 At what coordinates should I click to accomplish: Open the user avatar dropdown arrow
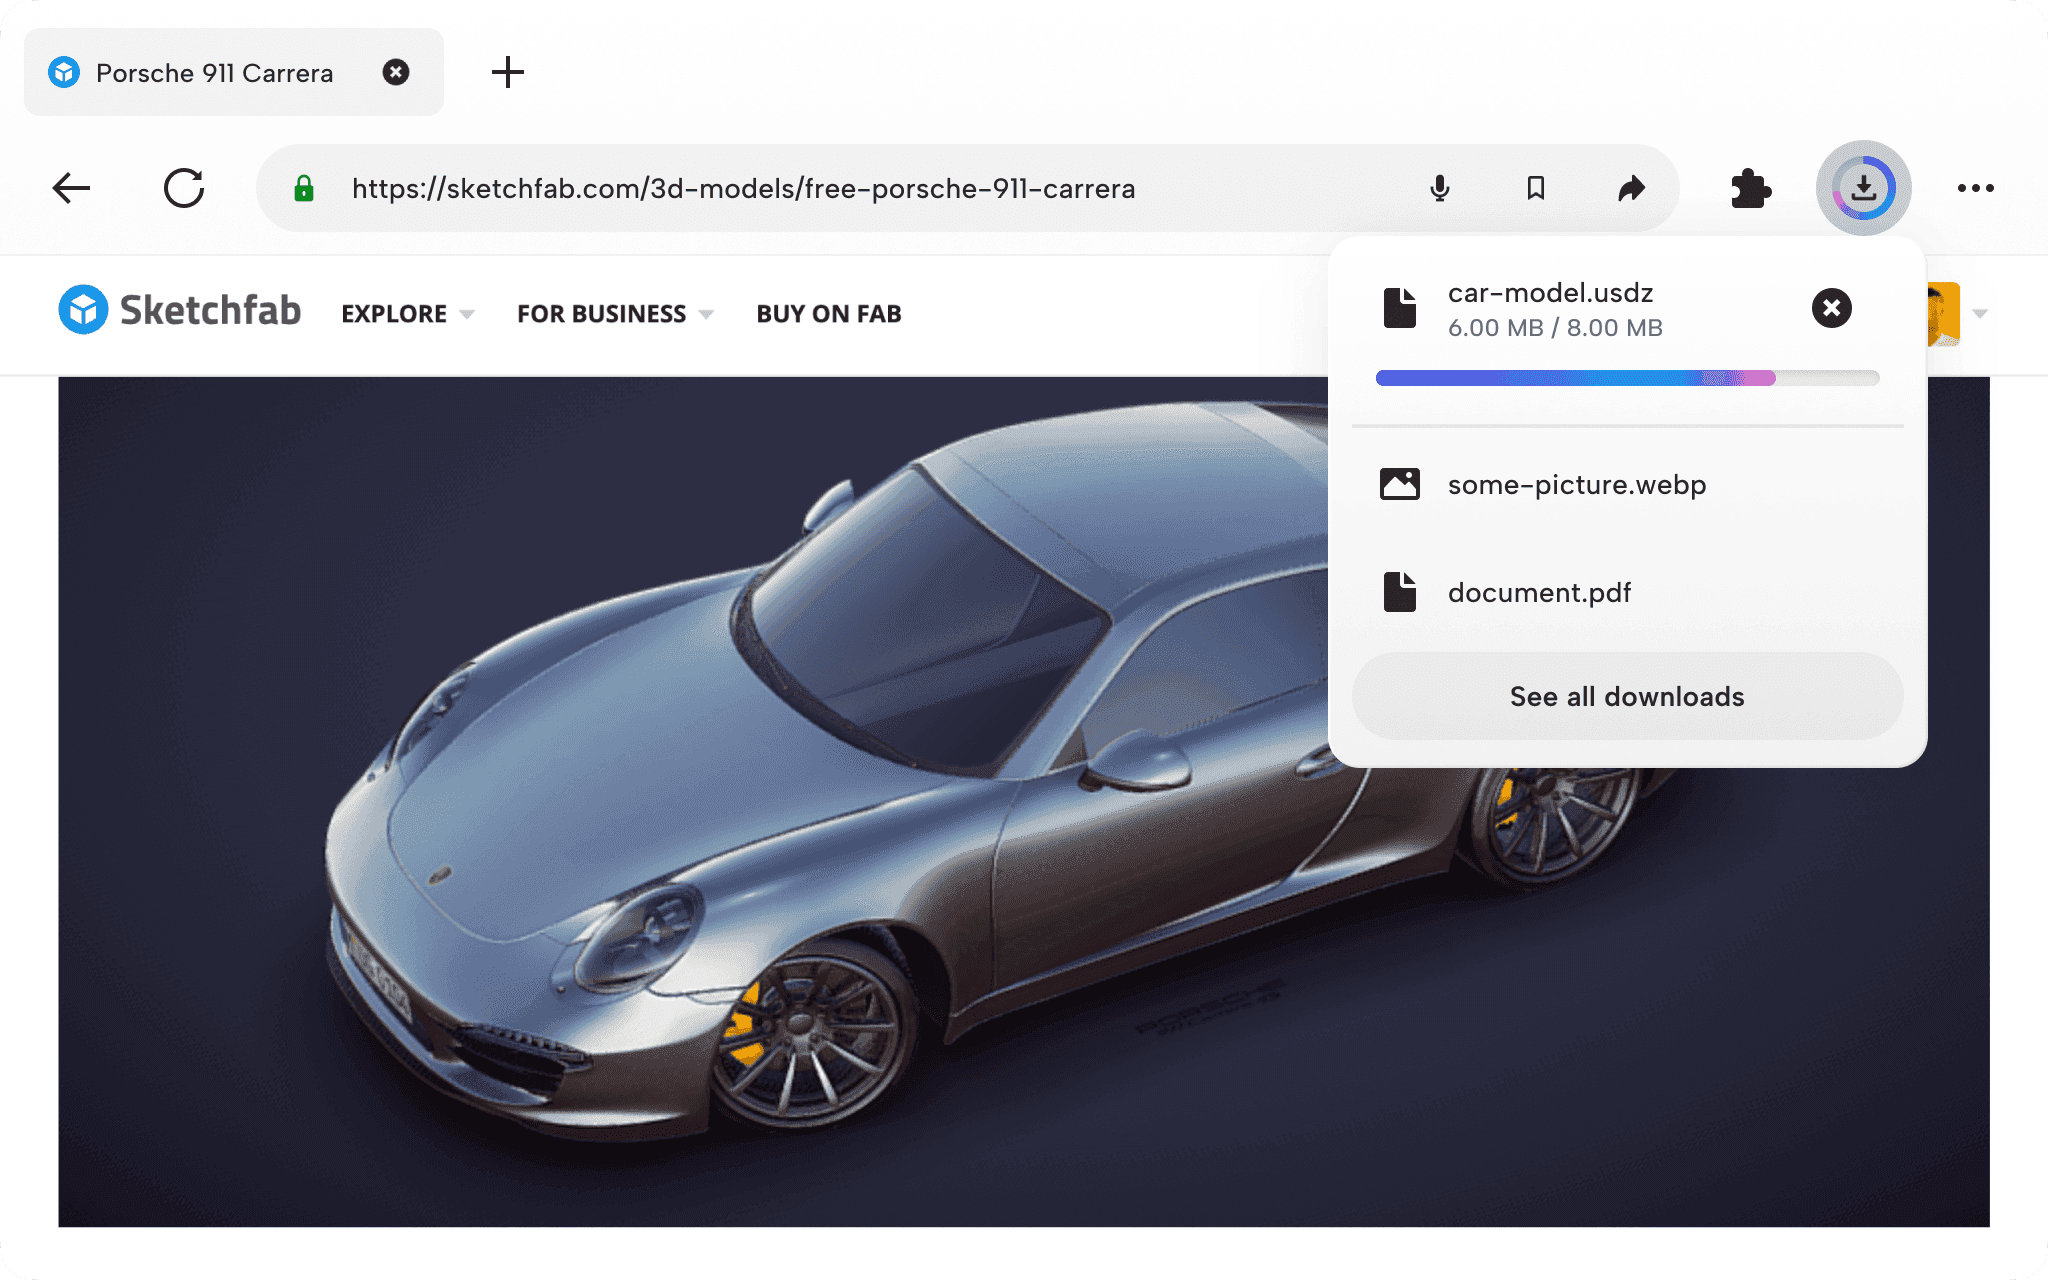point(1979,314)
